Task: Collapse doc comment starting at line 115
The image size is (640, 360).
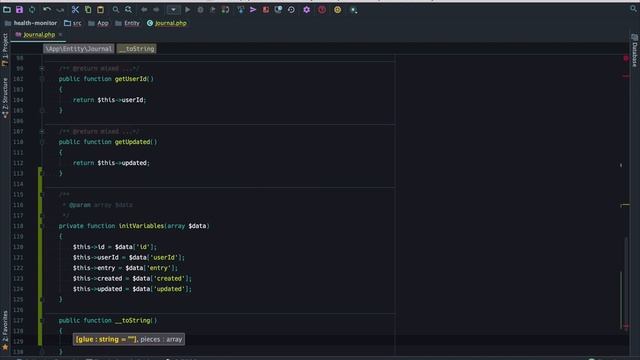Action: [x=42, y=195]
